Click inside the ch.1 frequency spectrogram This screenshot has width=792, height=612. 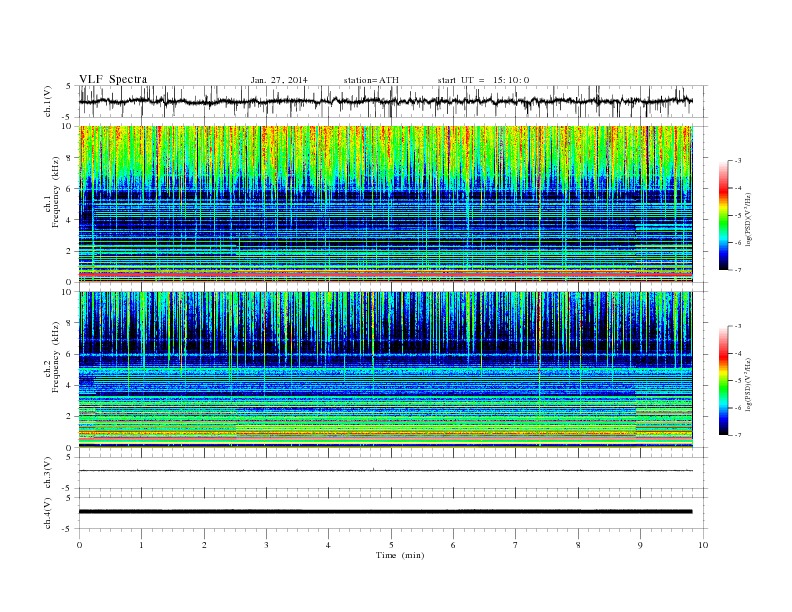386,204
